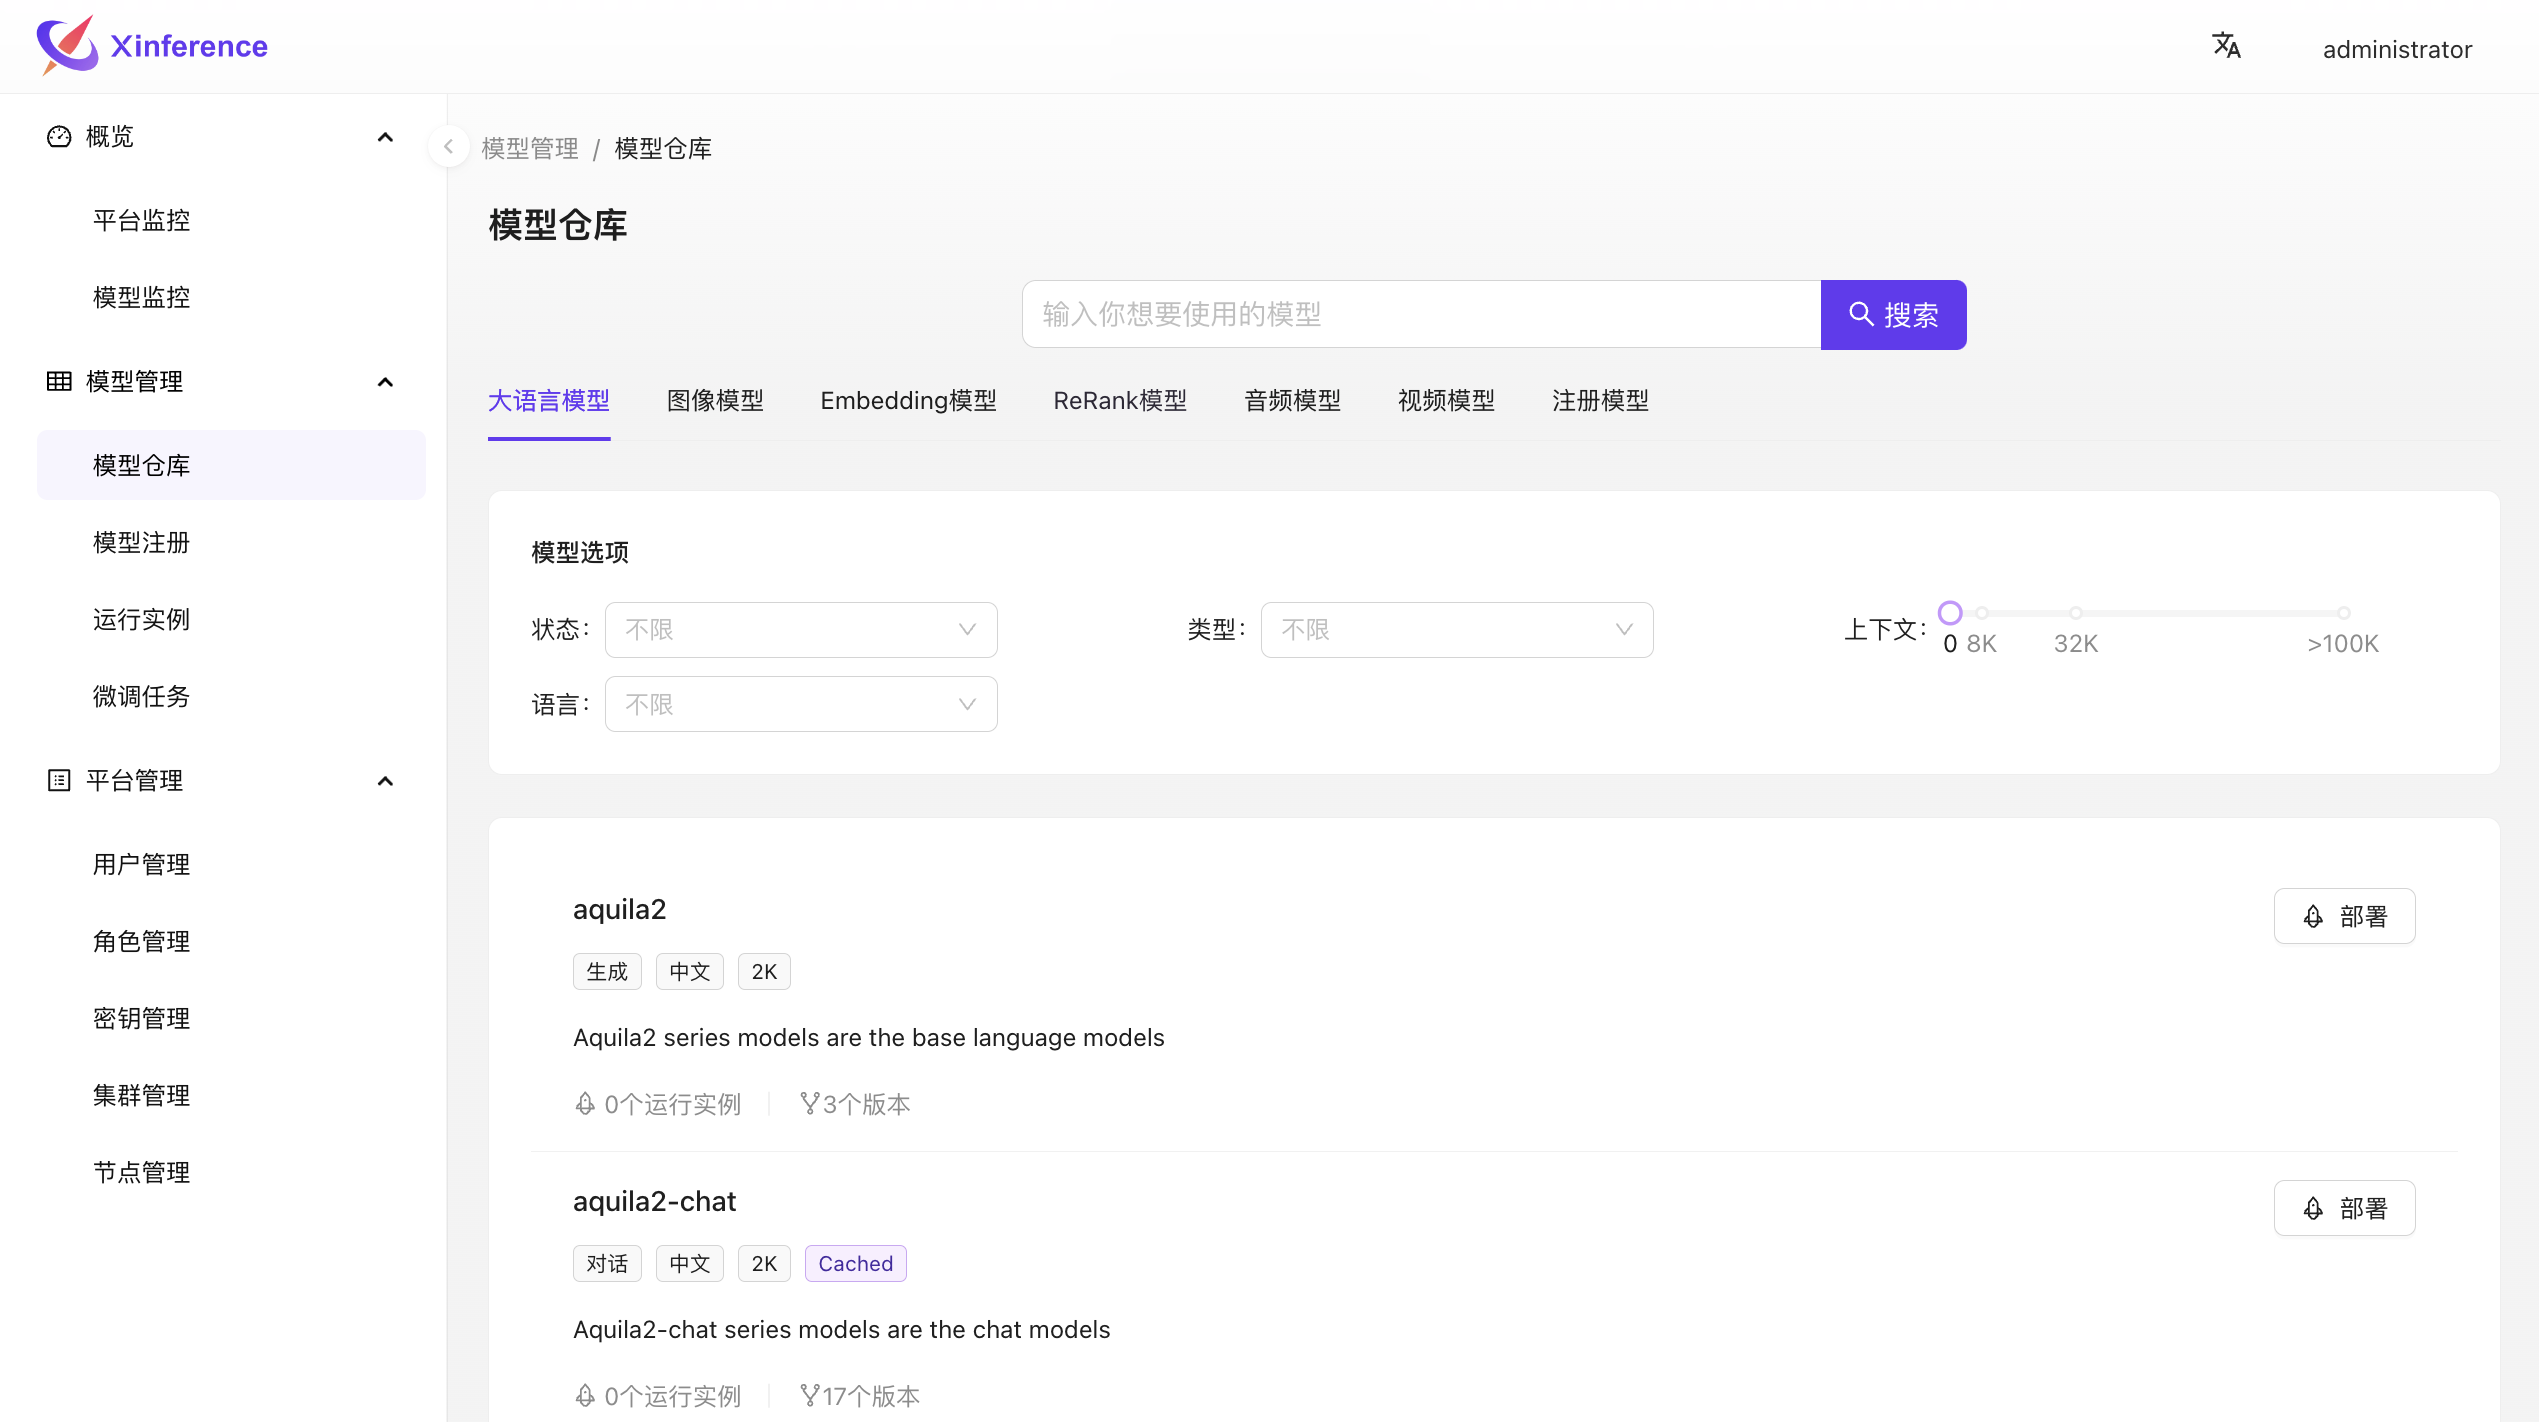Deploy the aquila2 model
The image size is (2539, 1422).
[x=2344, y=916]
